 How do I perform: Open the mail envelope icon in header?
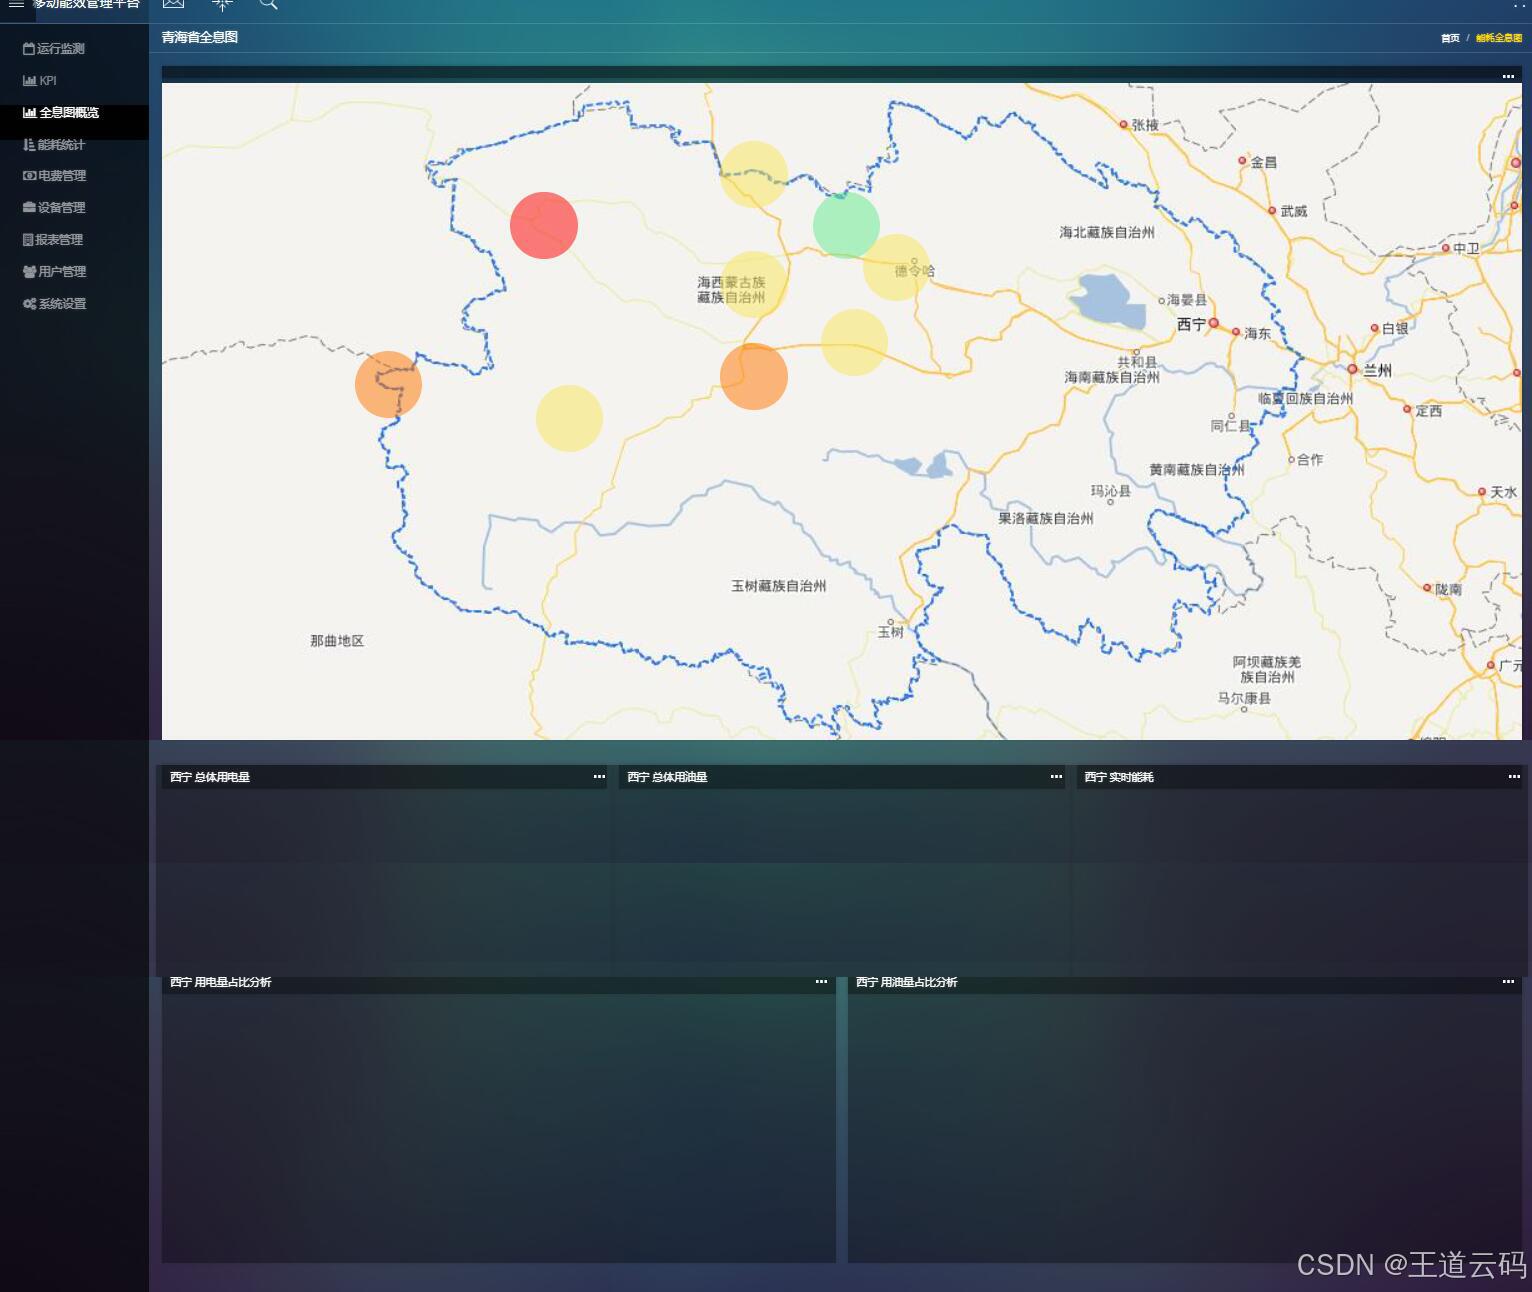[173, 3]
